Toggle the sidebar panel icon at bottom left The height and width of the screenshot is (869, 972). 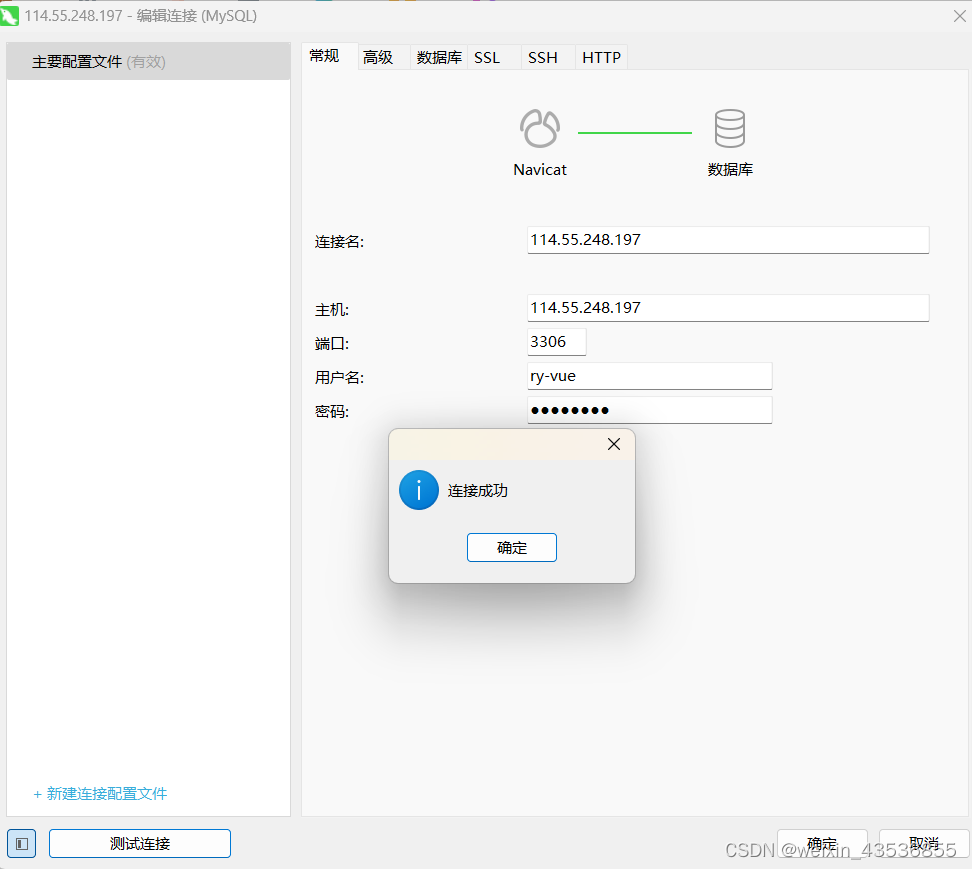tap(22, 844)
